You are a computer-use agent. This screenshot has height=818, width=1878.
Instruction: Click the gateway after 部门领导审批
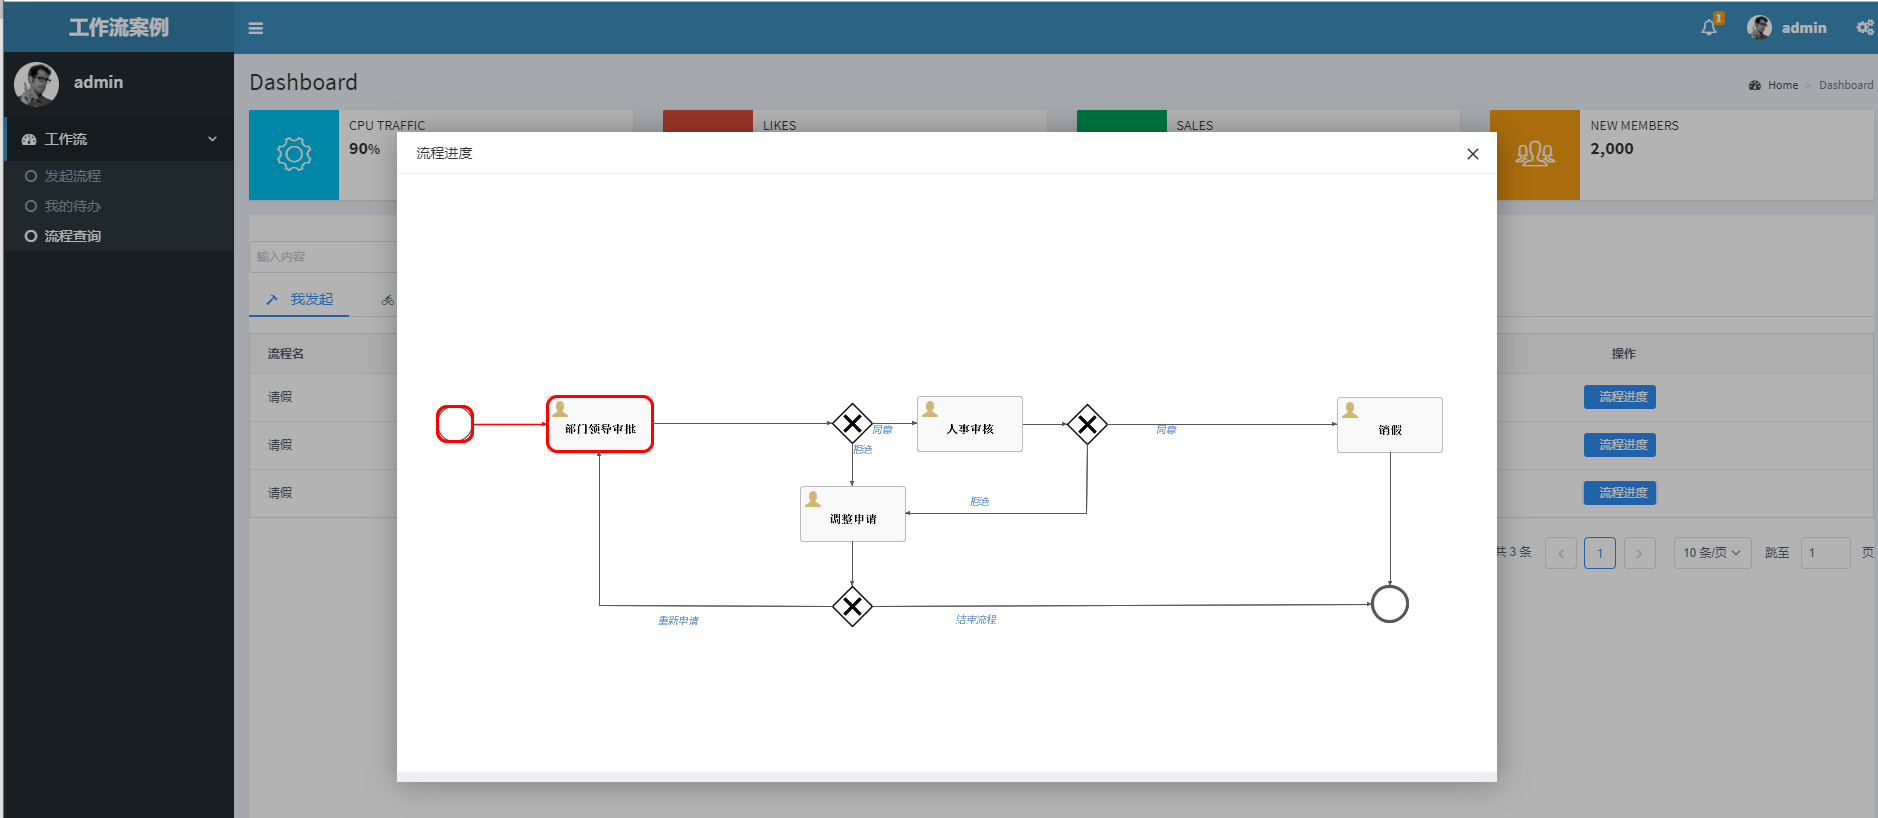coord(852,424)
